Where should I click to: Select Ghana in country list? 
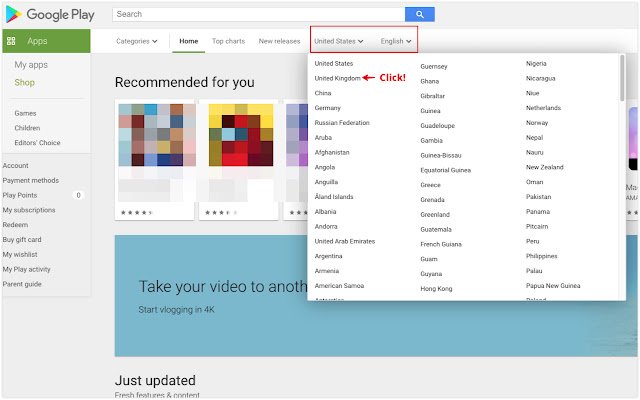coord(429,81)
